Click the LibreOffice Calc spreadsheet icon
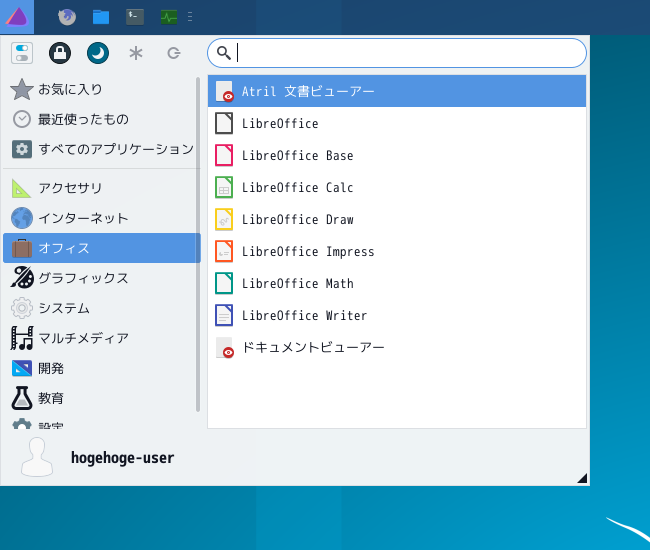 click(224, 187)
